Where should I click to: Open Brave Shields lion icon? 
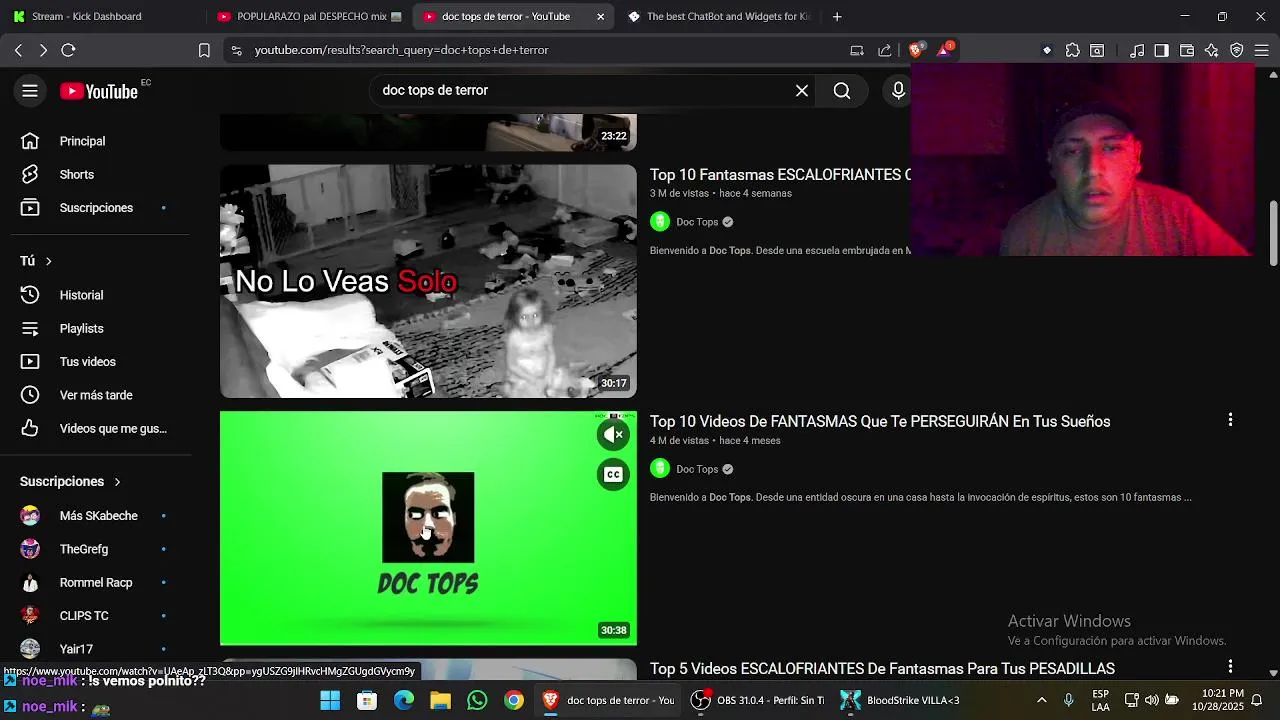(916, 50)
